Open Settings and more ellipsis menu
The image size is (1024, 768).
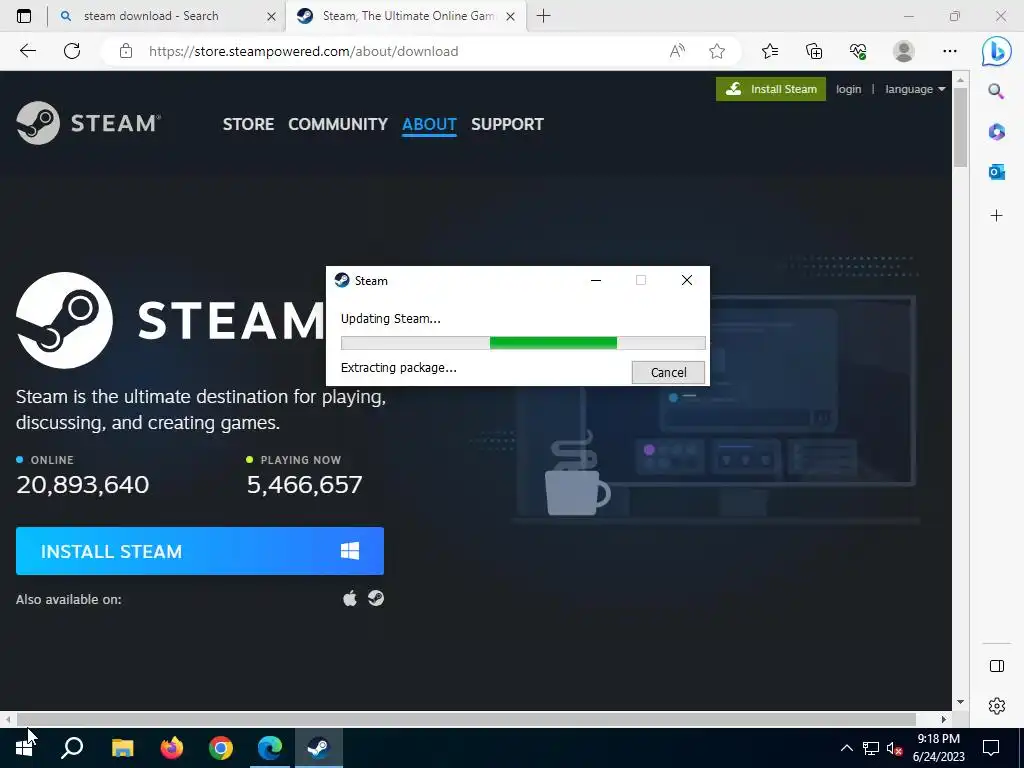pos(950,51)
